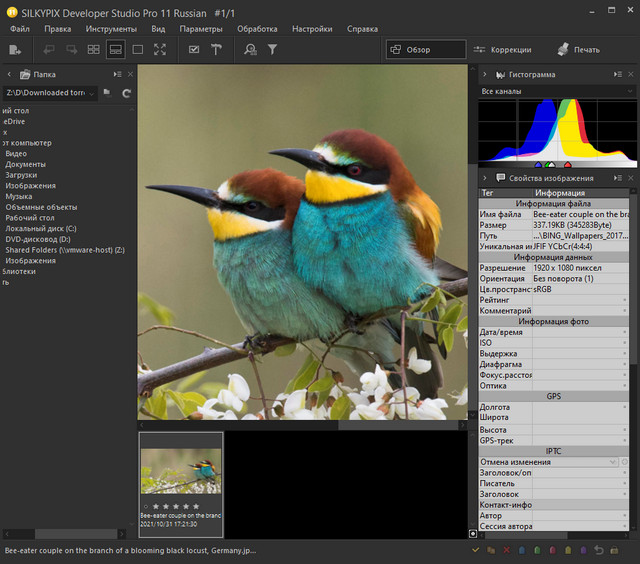Click the search/preview magnifier toolbar icon
This screenshot has height=564, width=640.
click(250, 49)
